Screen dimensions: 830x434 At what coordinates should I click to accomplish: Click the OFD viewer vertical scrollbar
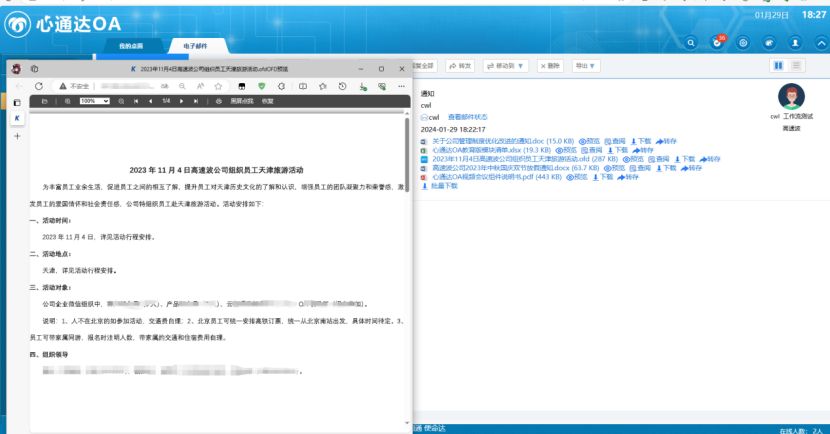[x=406, y=200]
